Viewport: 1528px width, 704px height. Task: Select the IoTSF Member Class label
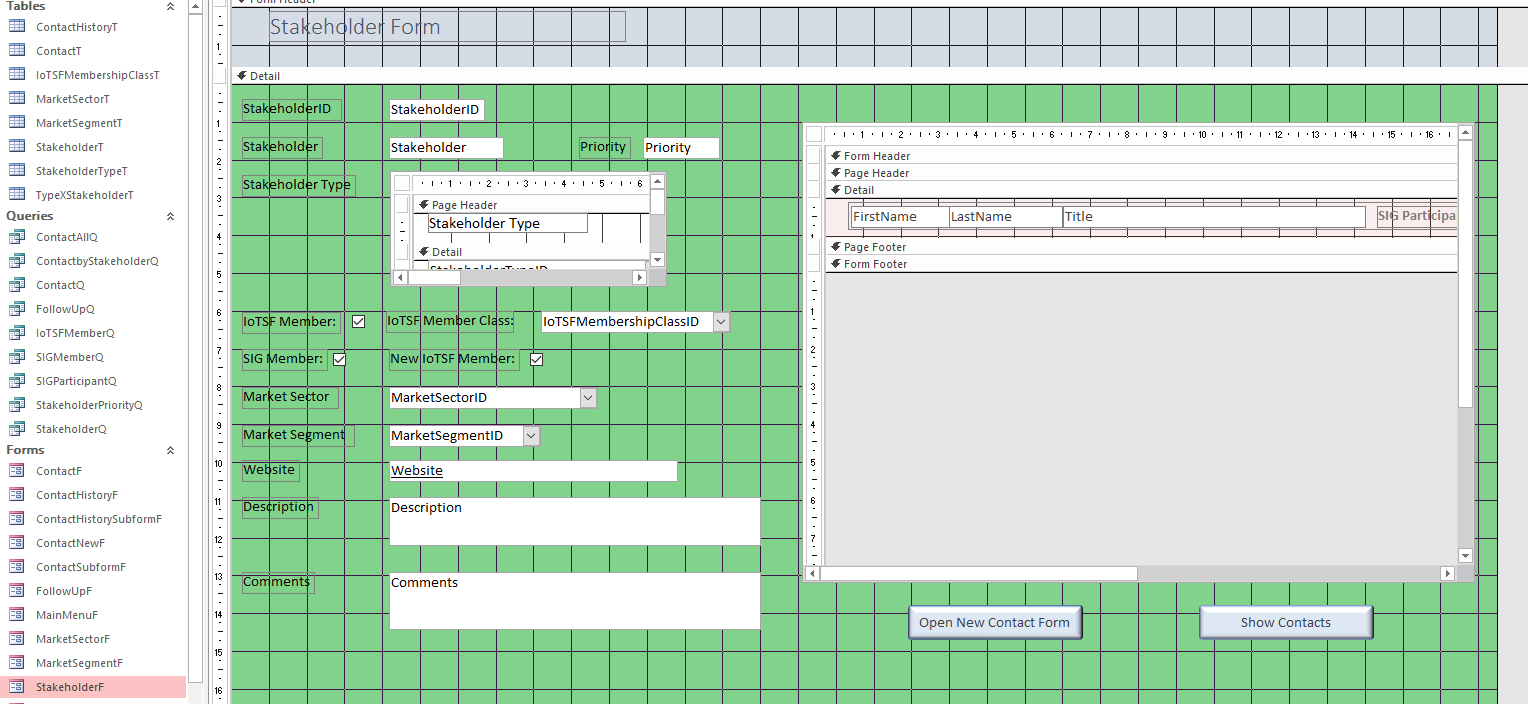point(450,322)
